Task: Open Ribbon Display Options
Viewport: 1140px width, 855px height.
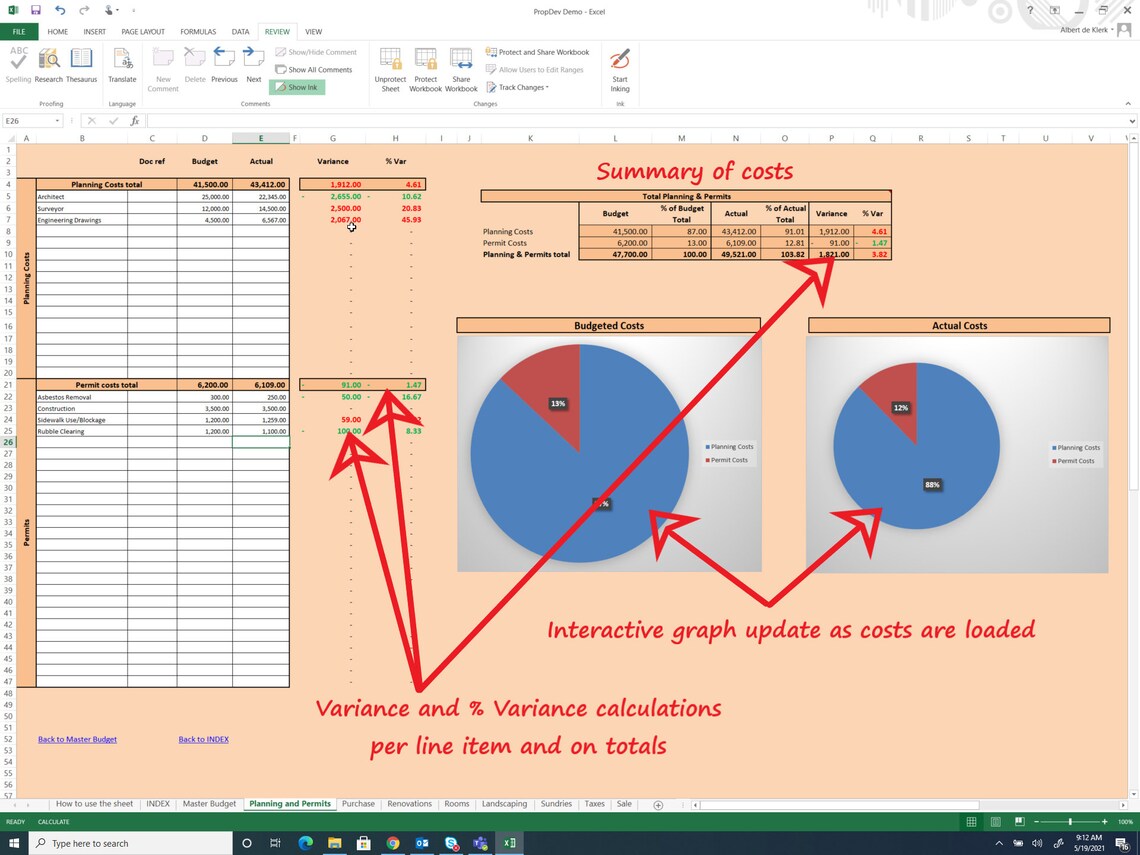Action: point(1054,10)
